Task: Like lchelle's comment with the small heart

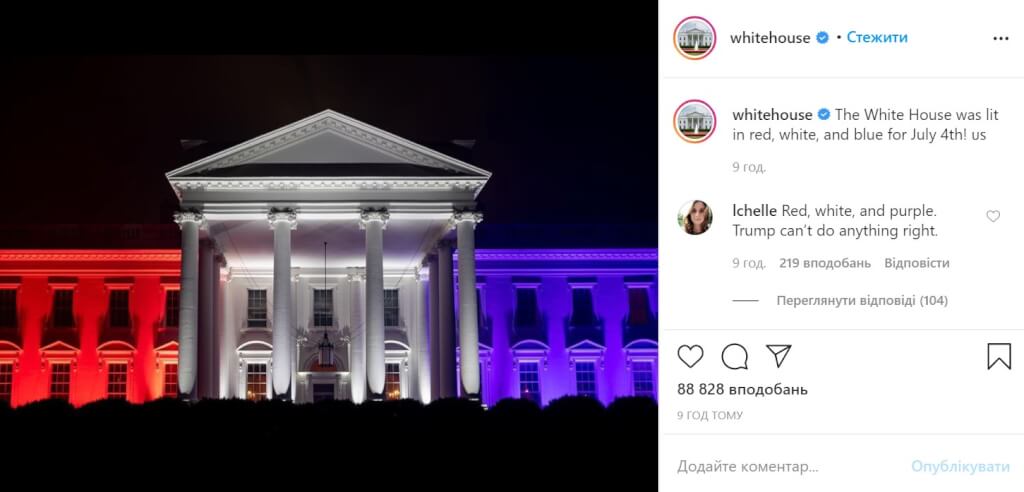Action: point(993,216)
